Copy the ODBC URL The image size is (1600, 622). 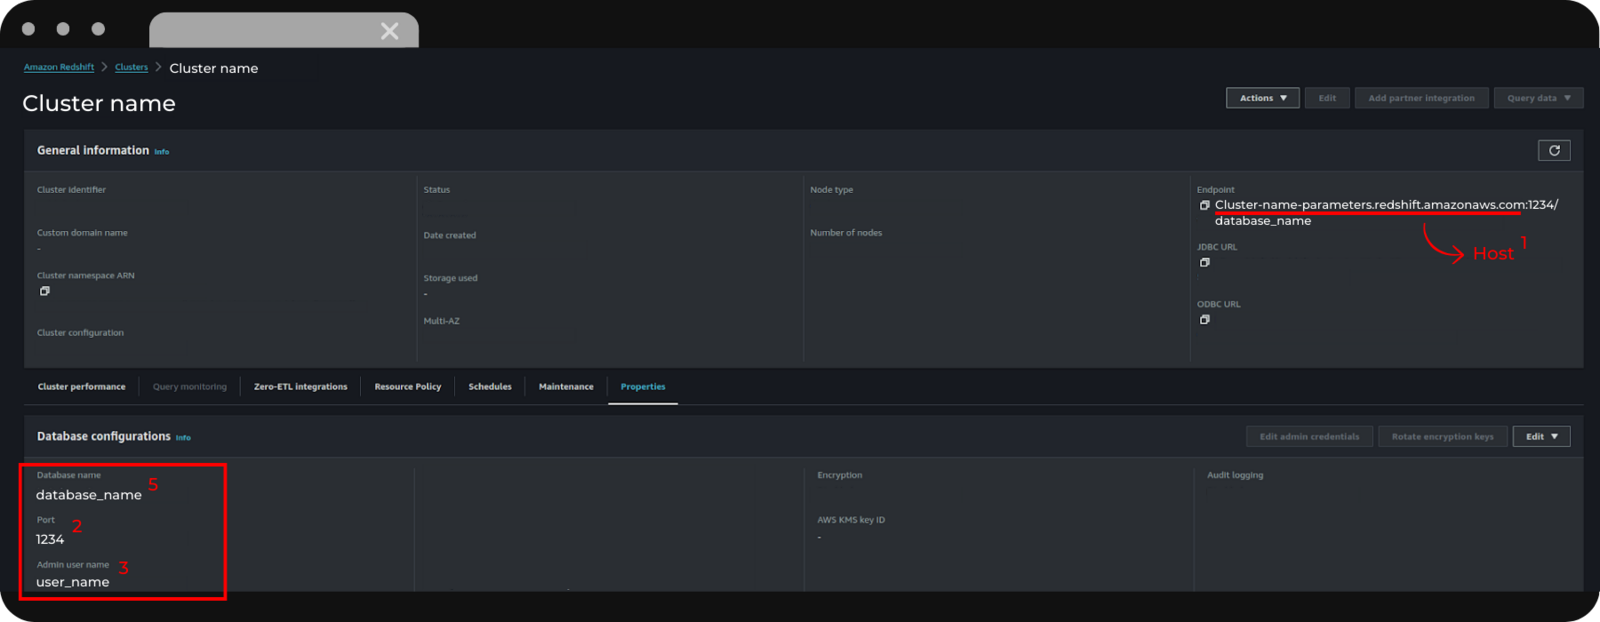[1204, 320]
